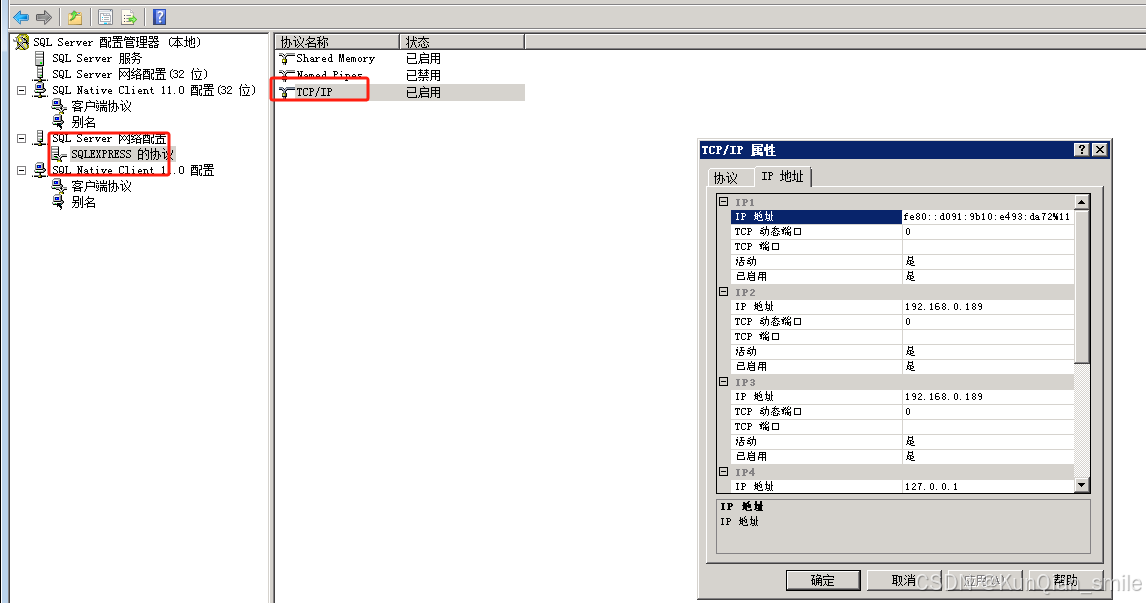
Task: Collapse the IP1 group
Action: [724, 202]
